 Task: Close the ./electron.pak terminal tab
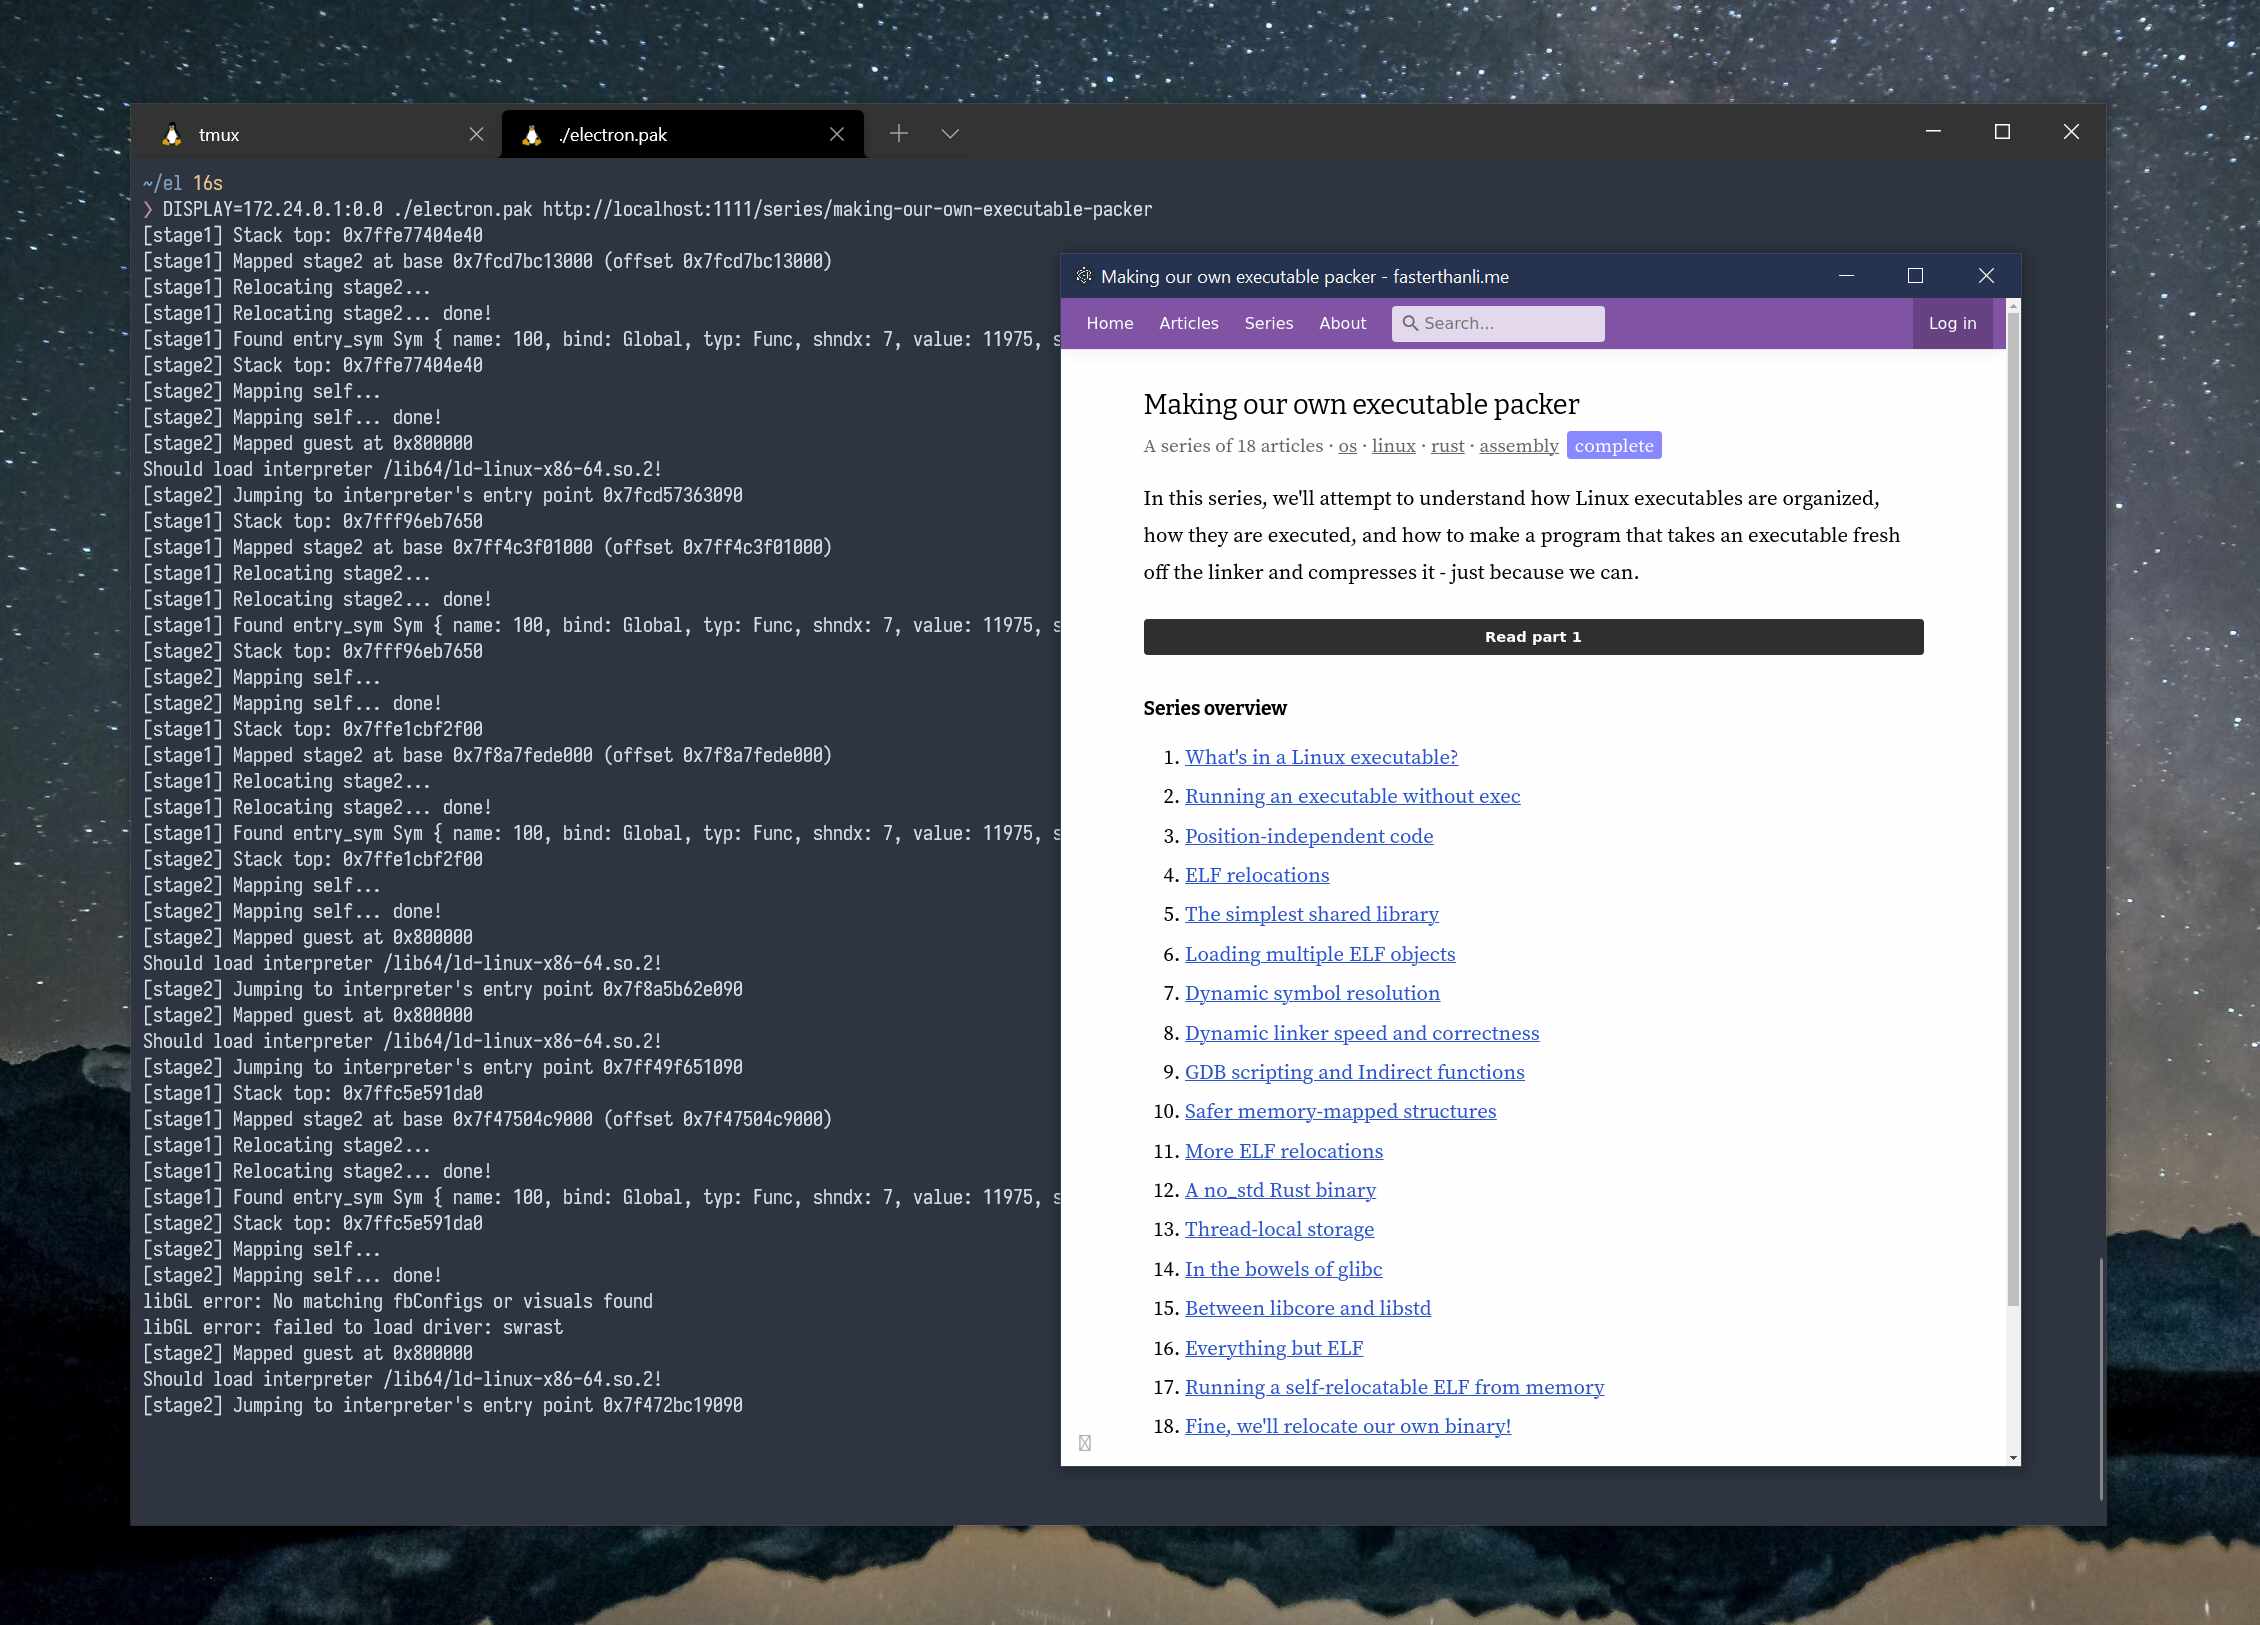click(837, 134)
